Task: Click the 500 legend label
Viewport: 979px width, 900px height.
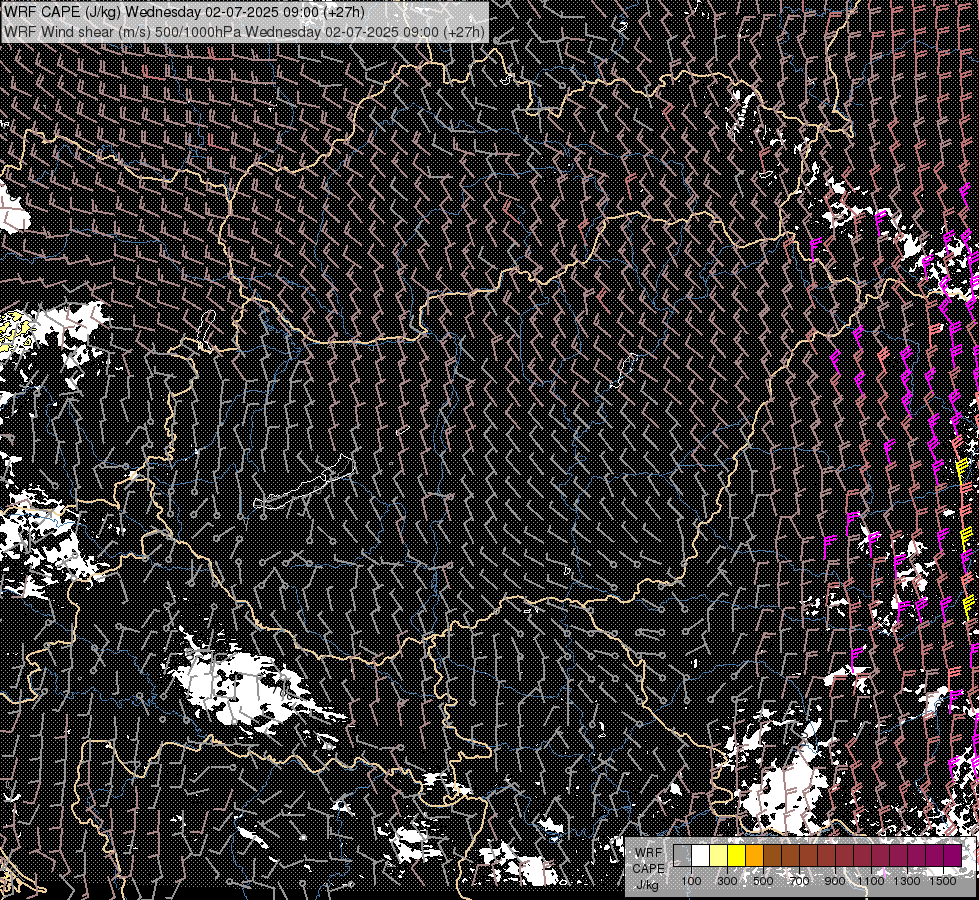Action: pos(764,881)
